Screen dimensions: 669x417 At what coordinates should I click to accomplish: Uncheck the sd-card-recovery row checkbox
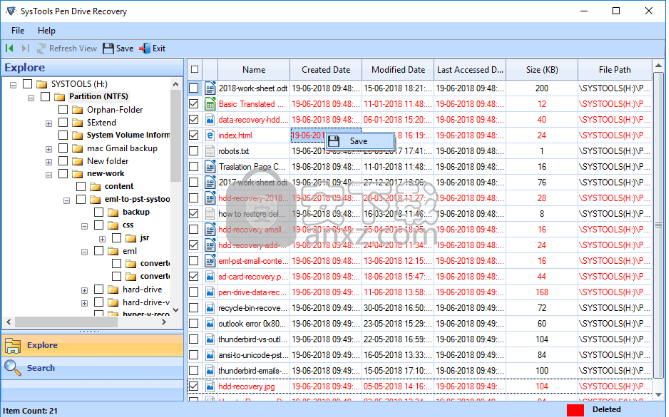tap(194, 277)
